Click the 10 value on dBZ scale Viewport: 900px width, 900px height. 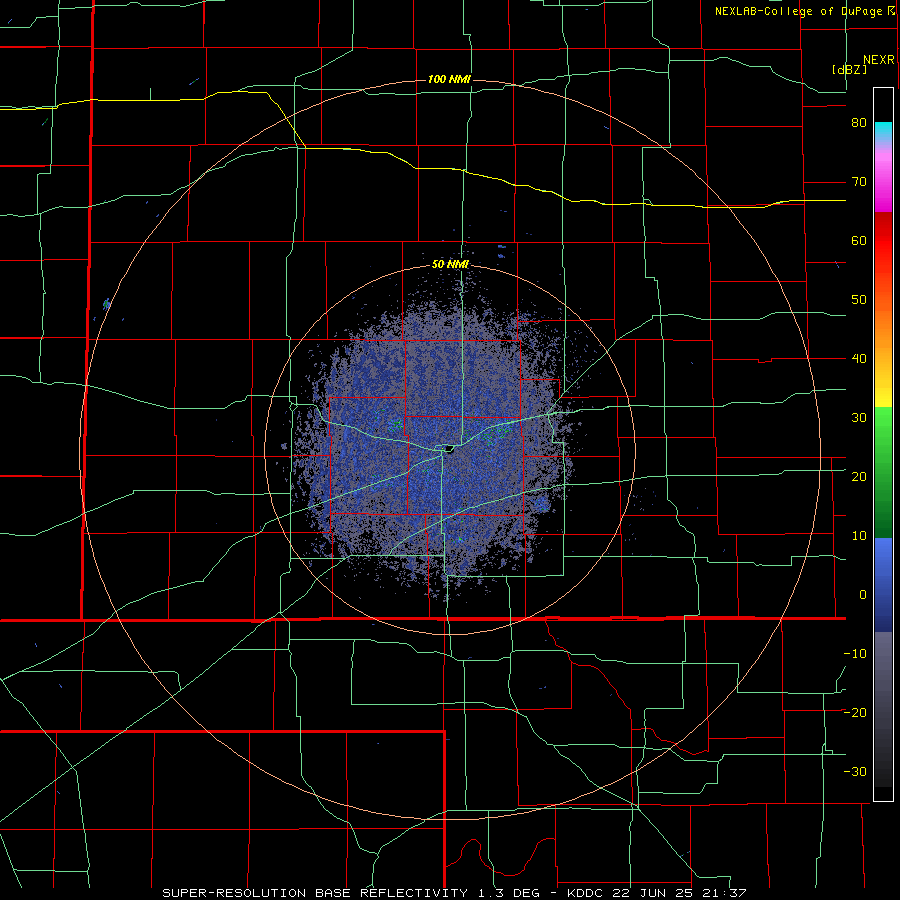coord(859,536)
